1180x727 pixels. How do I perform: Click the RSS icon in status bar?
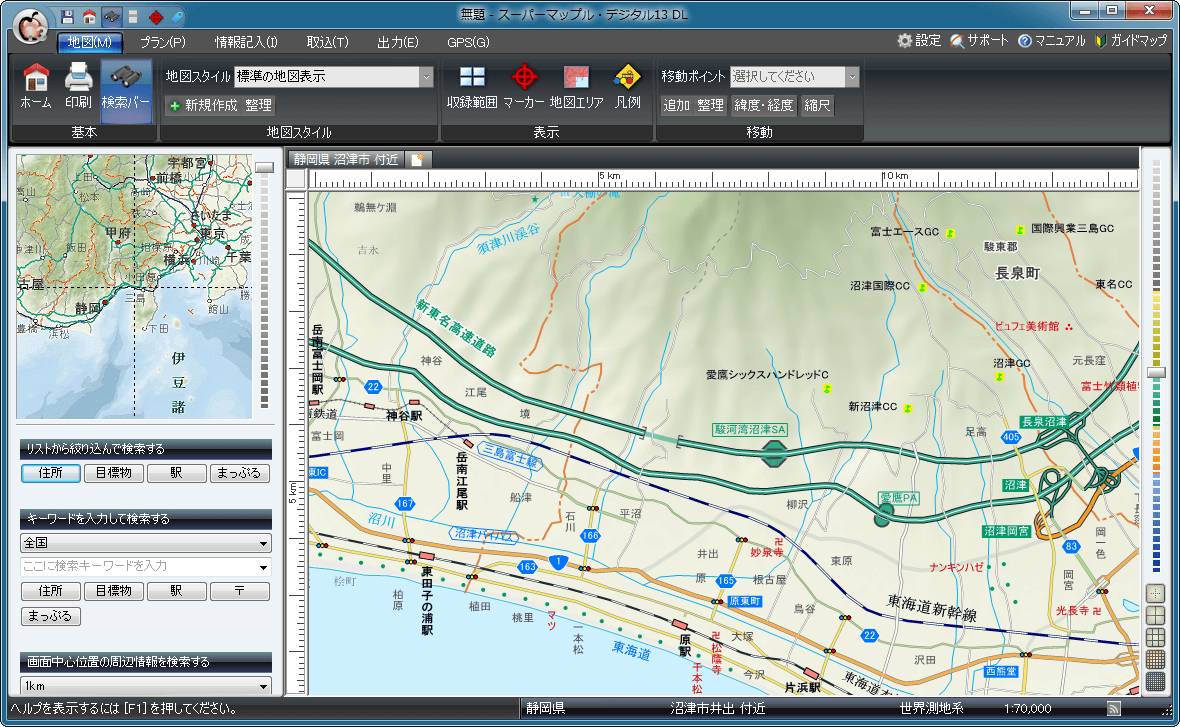point(1114,708)
